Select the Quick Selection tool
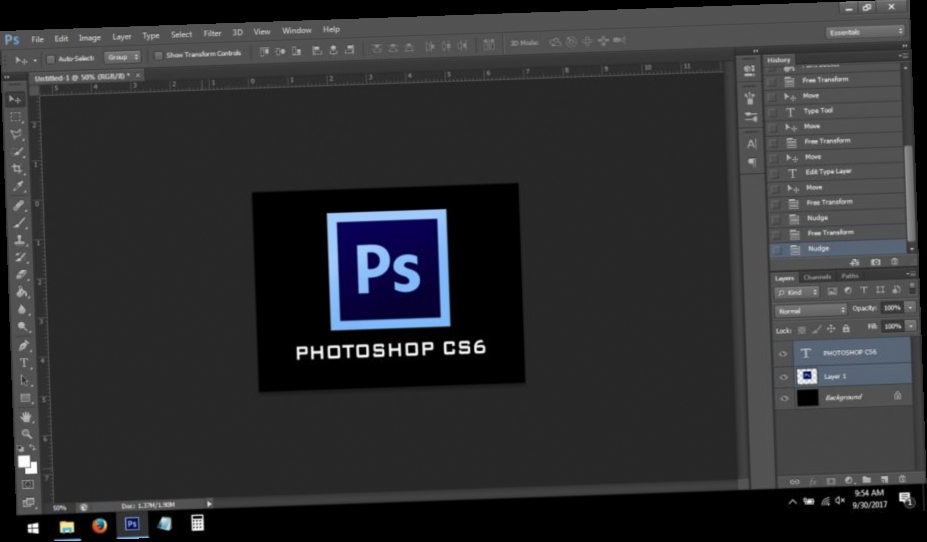This screenshot has width=927, height=542. click(18, 152)
